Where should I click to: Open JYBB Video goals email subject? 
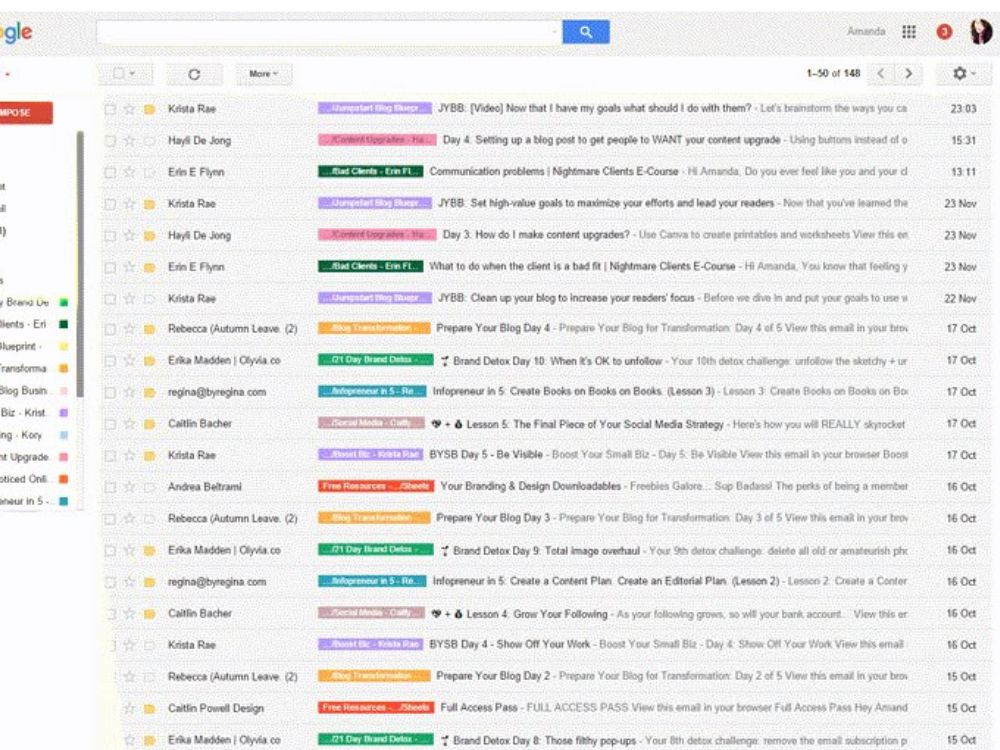click(x=594, y=108)
